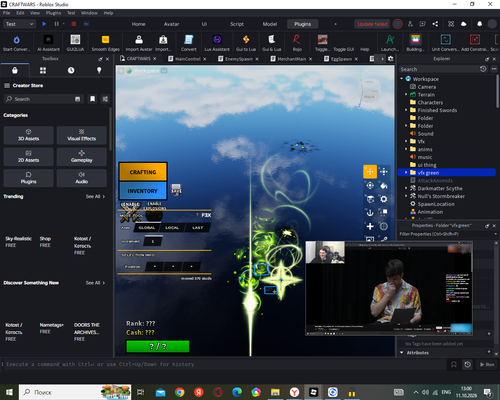Screen dimensions: 500x400
Task: Expand the Workspace tree node
Action: 402,79
